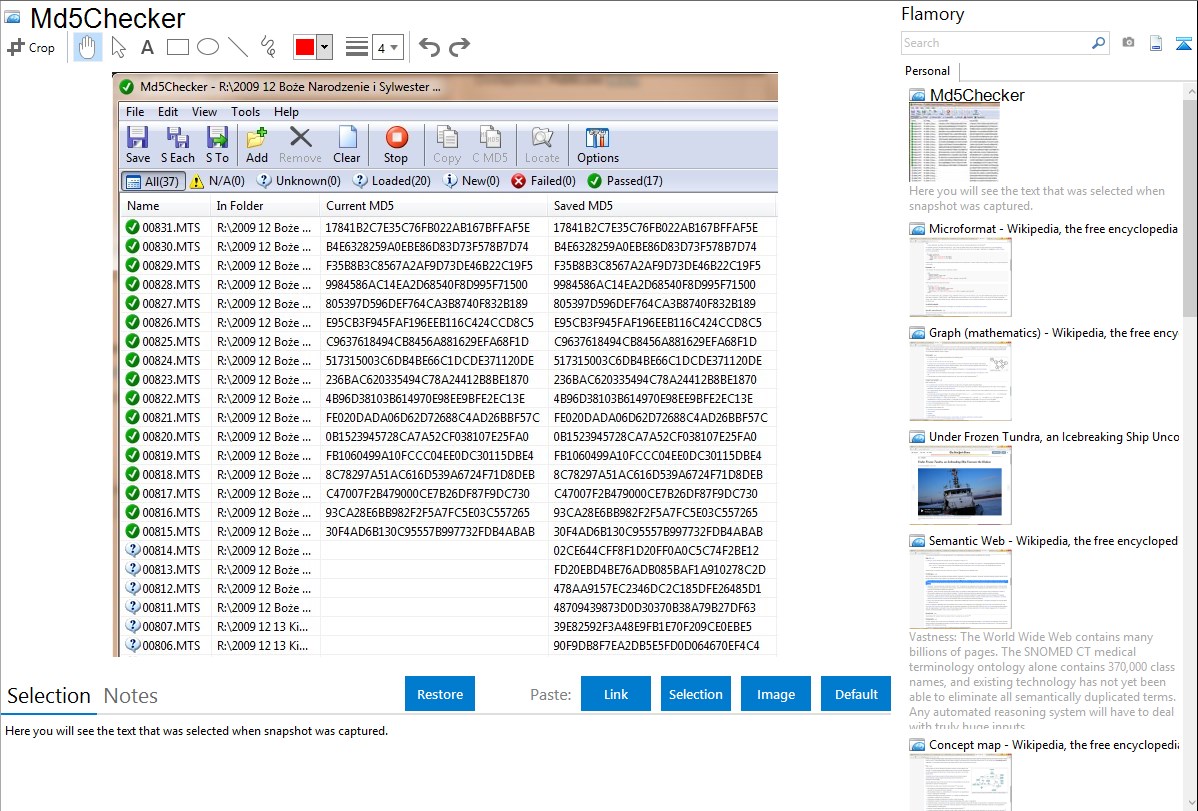Open the Personal tab

pyautogui.click(x=927, y=71)
